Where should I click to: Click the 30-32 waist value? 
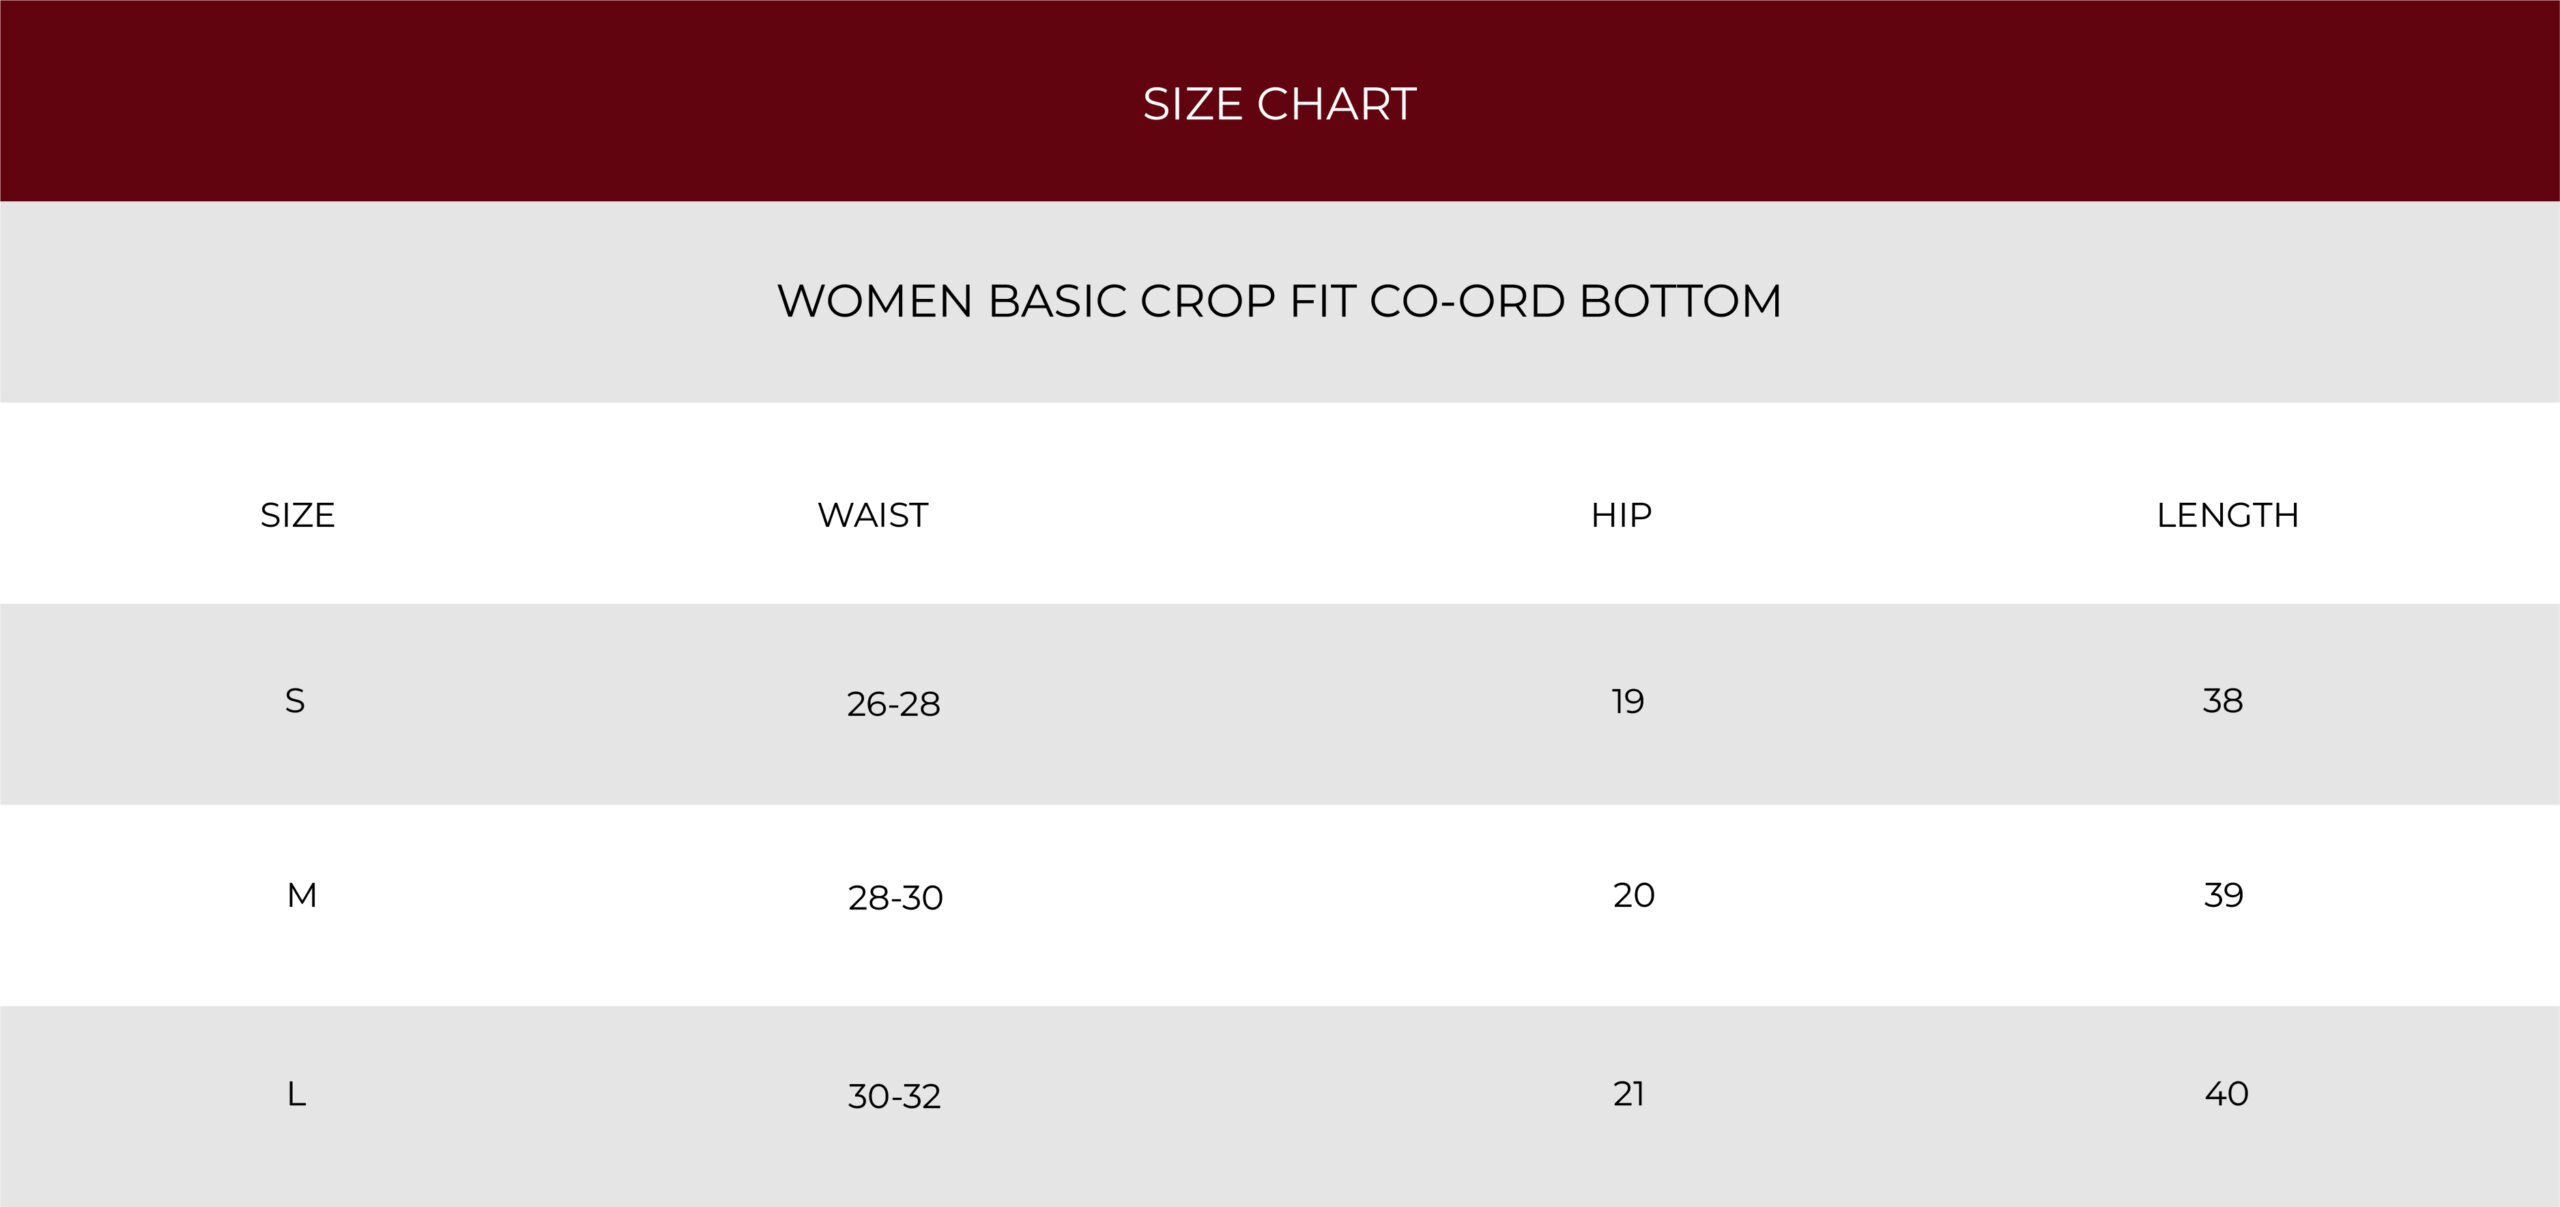click(894, 1096)
